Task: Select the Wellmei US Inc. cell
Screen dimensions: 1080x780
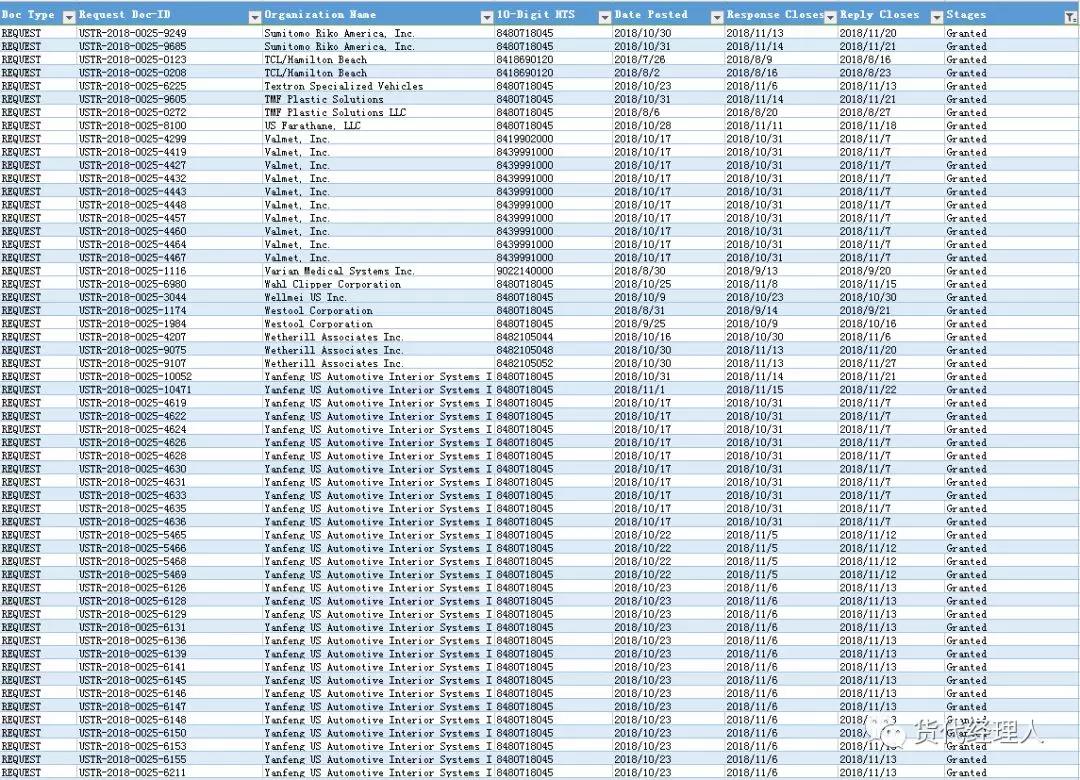Action: click(x=378, y=297)
